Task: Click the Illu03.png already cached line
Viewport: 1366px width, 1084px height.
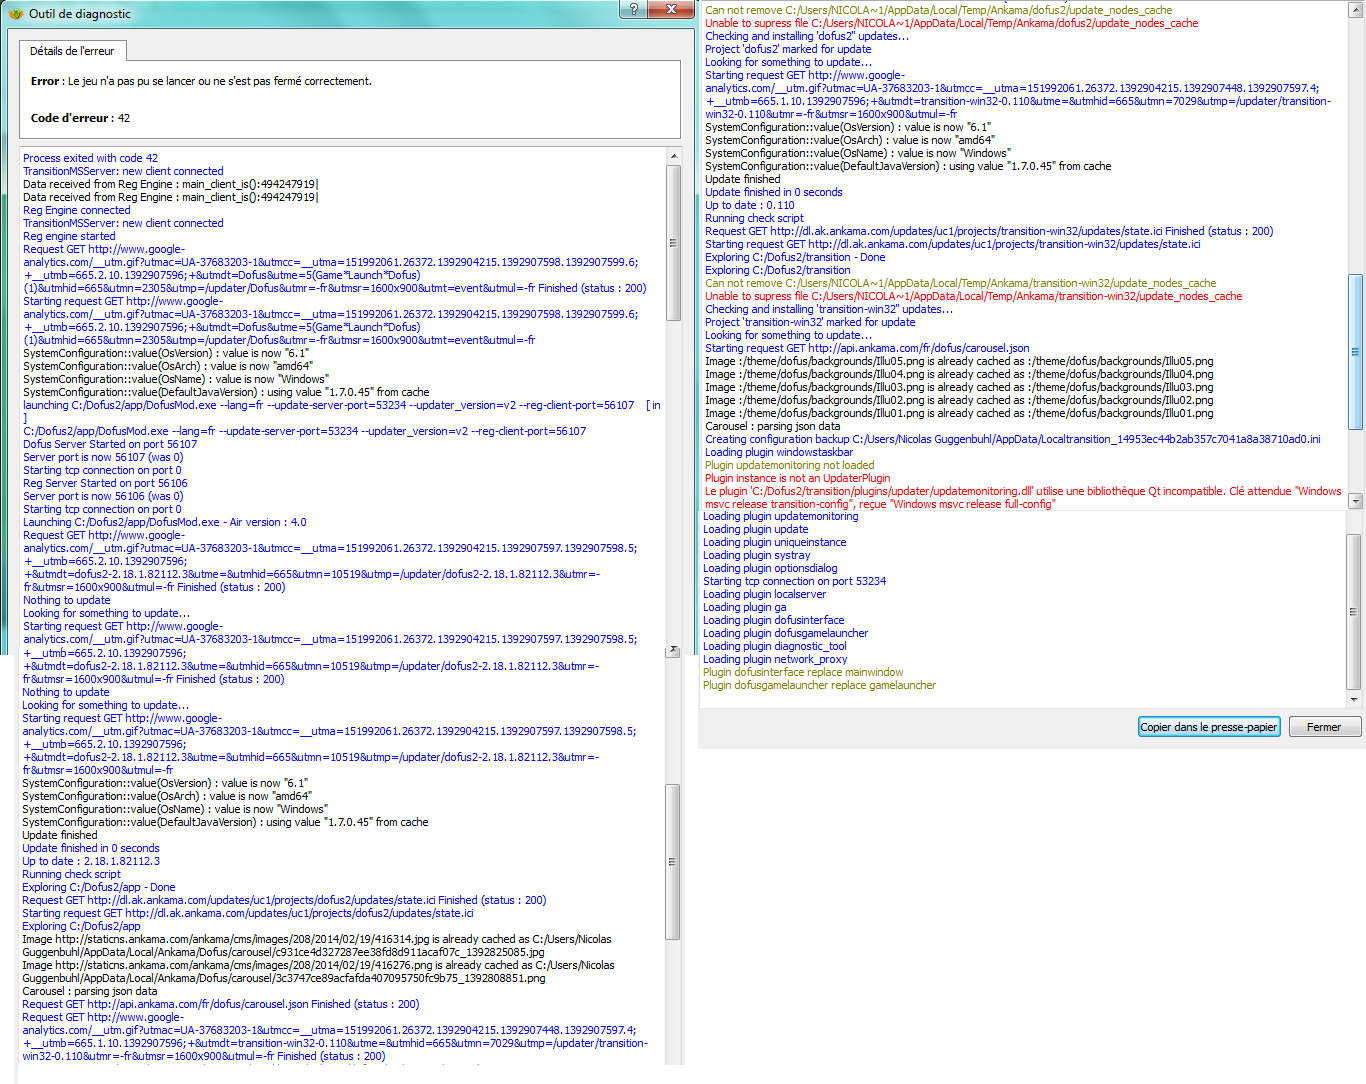Action: (959, 387)
